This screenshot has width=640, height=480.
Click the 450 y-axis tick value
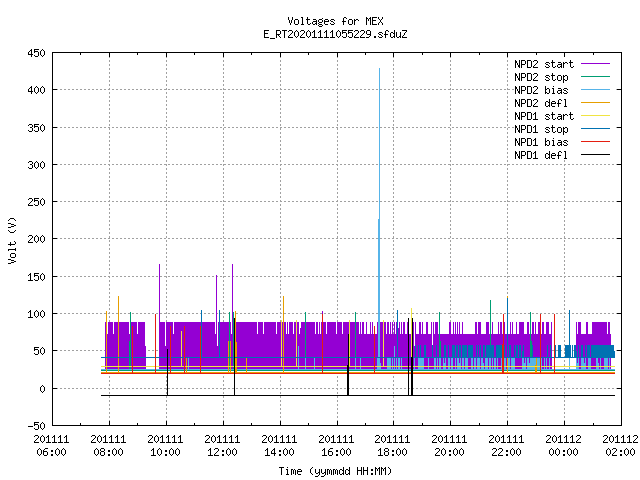click(x=36, y=53)
